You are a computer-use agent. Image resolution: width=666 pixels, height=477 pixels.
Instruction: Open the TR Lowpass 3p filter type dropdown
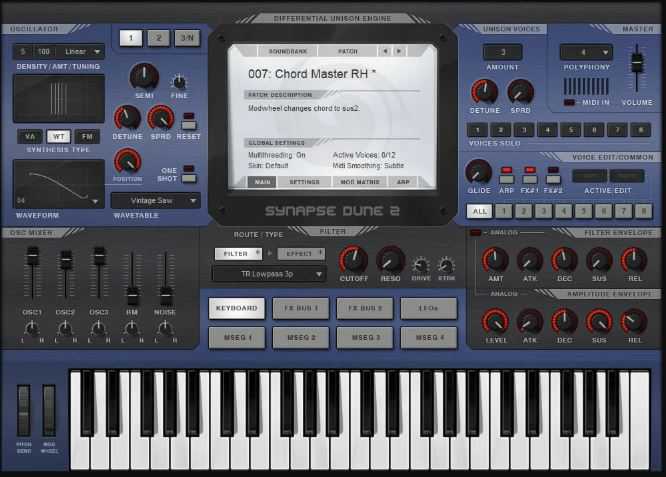(x=269, y=274)
